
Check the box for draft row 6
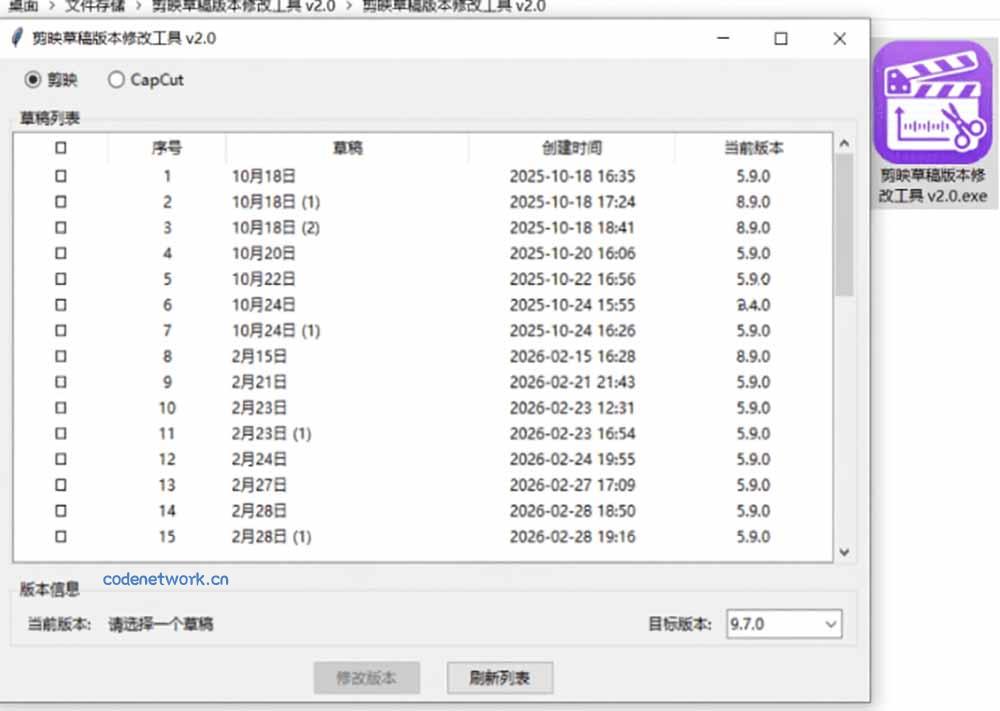61,305
